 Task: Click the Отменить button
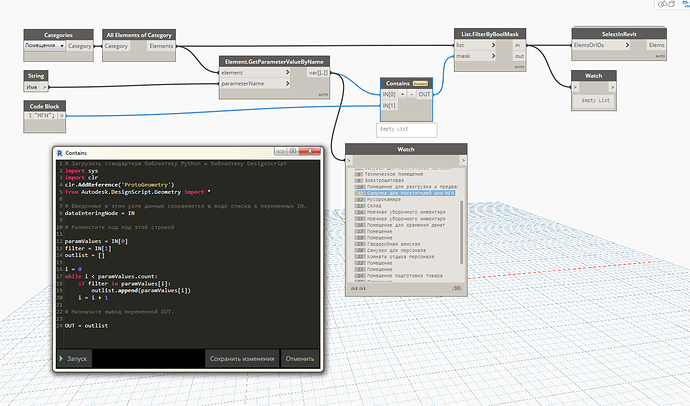pyautogui.click(x=299, y=358)
